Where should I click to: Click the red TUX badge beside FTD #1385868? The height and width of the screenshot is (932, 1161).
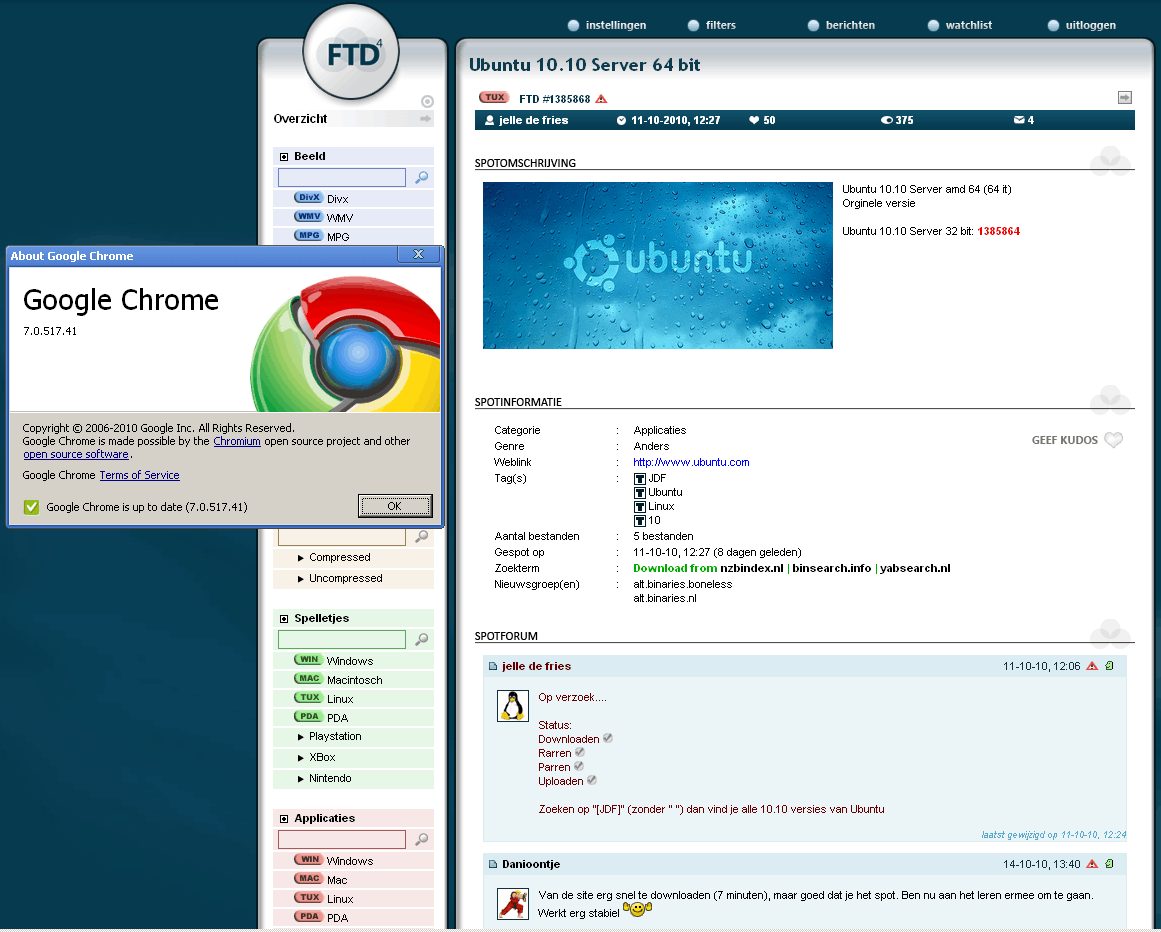[x=495, y=98]
